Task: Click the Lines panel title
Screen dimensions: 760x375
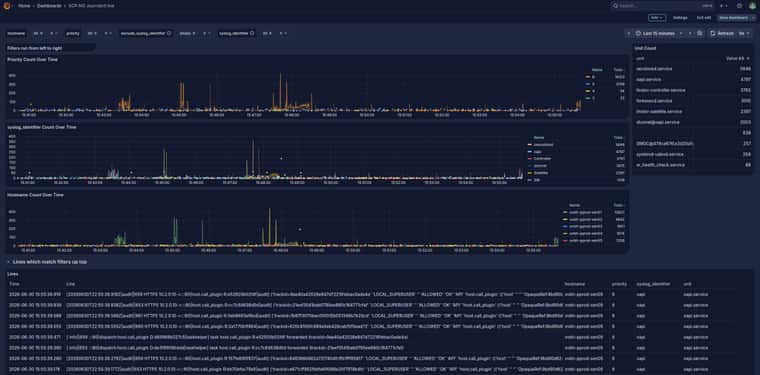Action: pos(13,274)
